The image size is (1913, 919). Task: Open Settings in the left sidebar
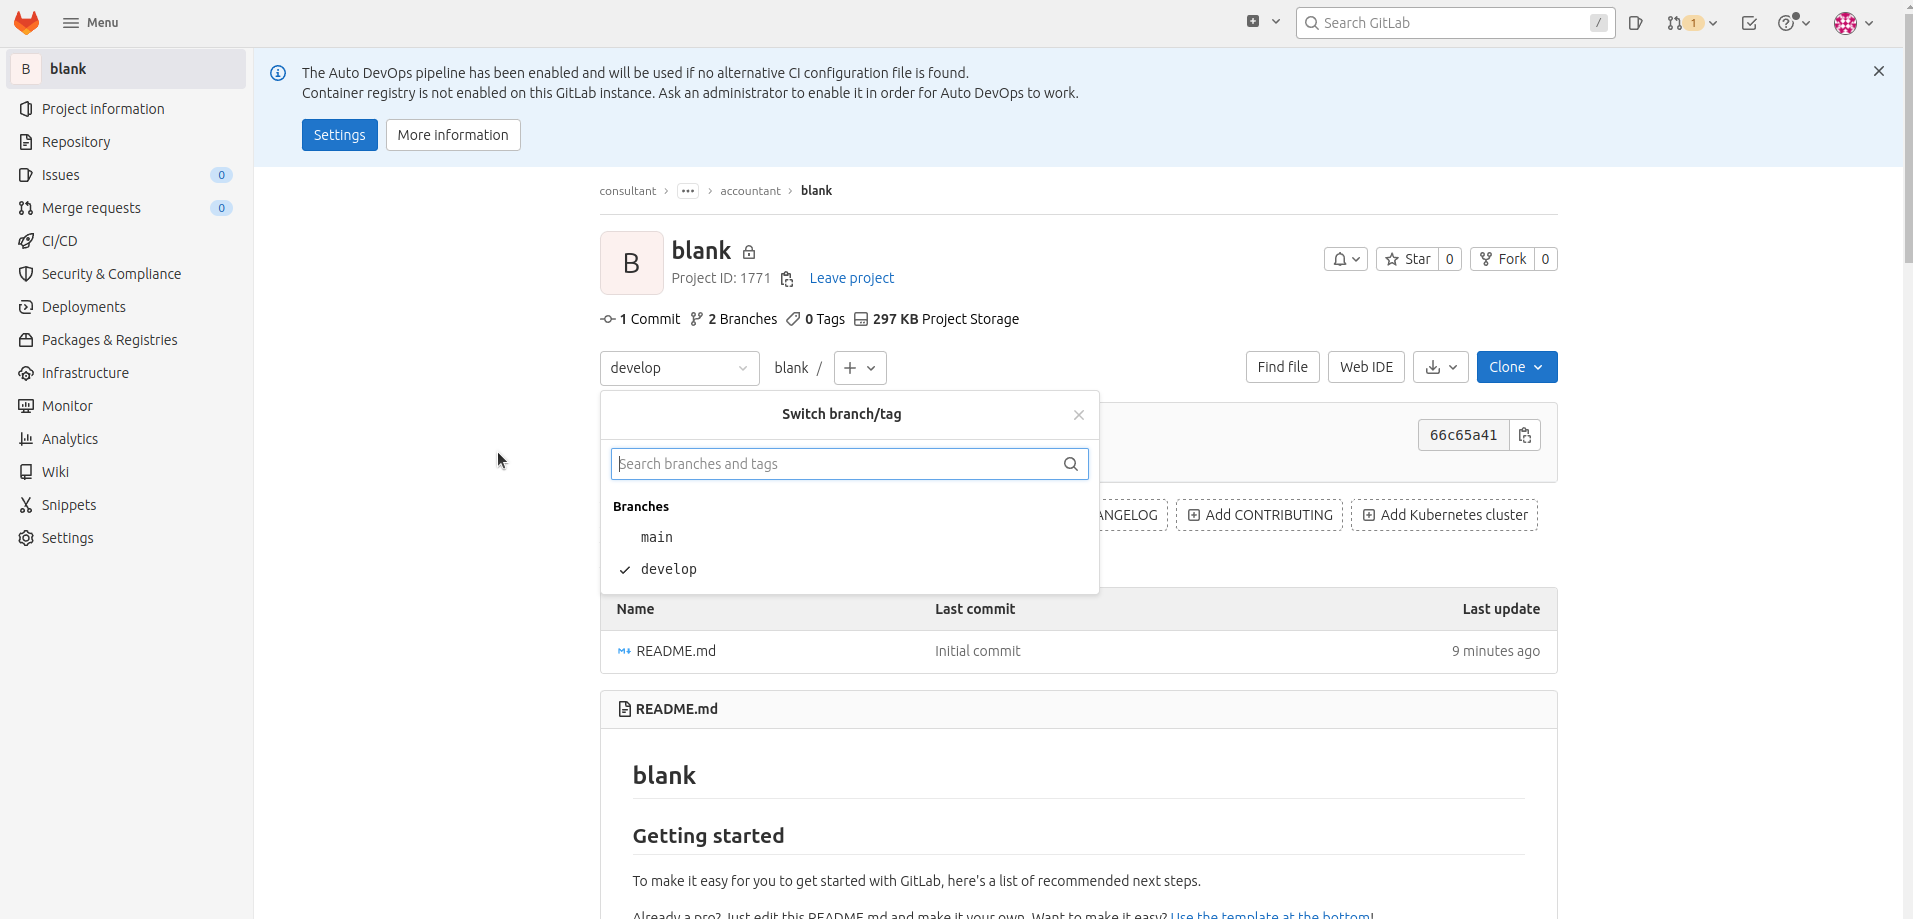[x=126, y=538]
